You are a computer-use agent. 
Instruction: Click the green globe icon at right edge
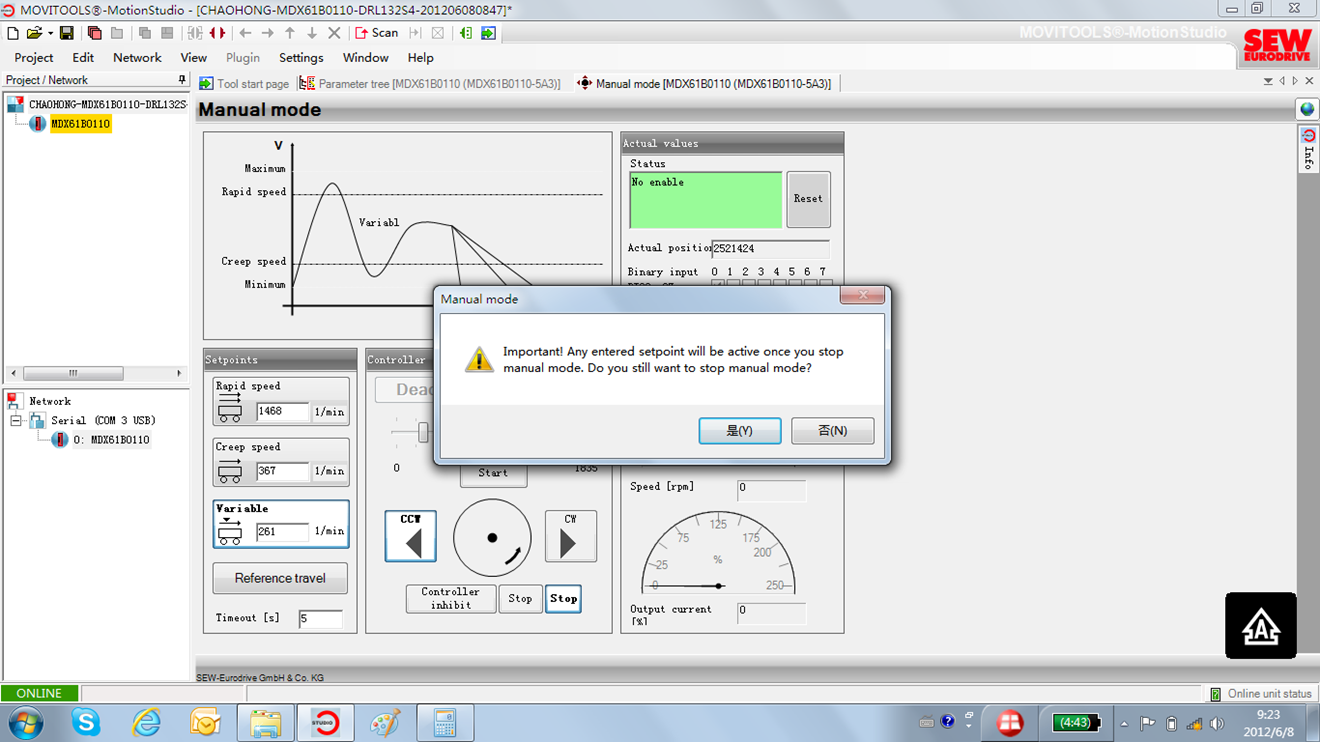click(1307, 109)
